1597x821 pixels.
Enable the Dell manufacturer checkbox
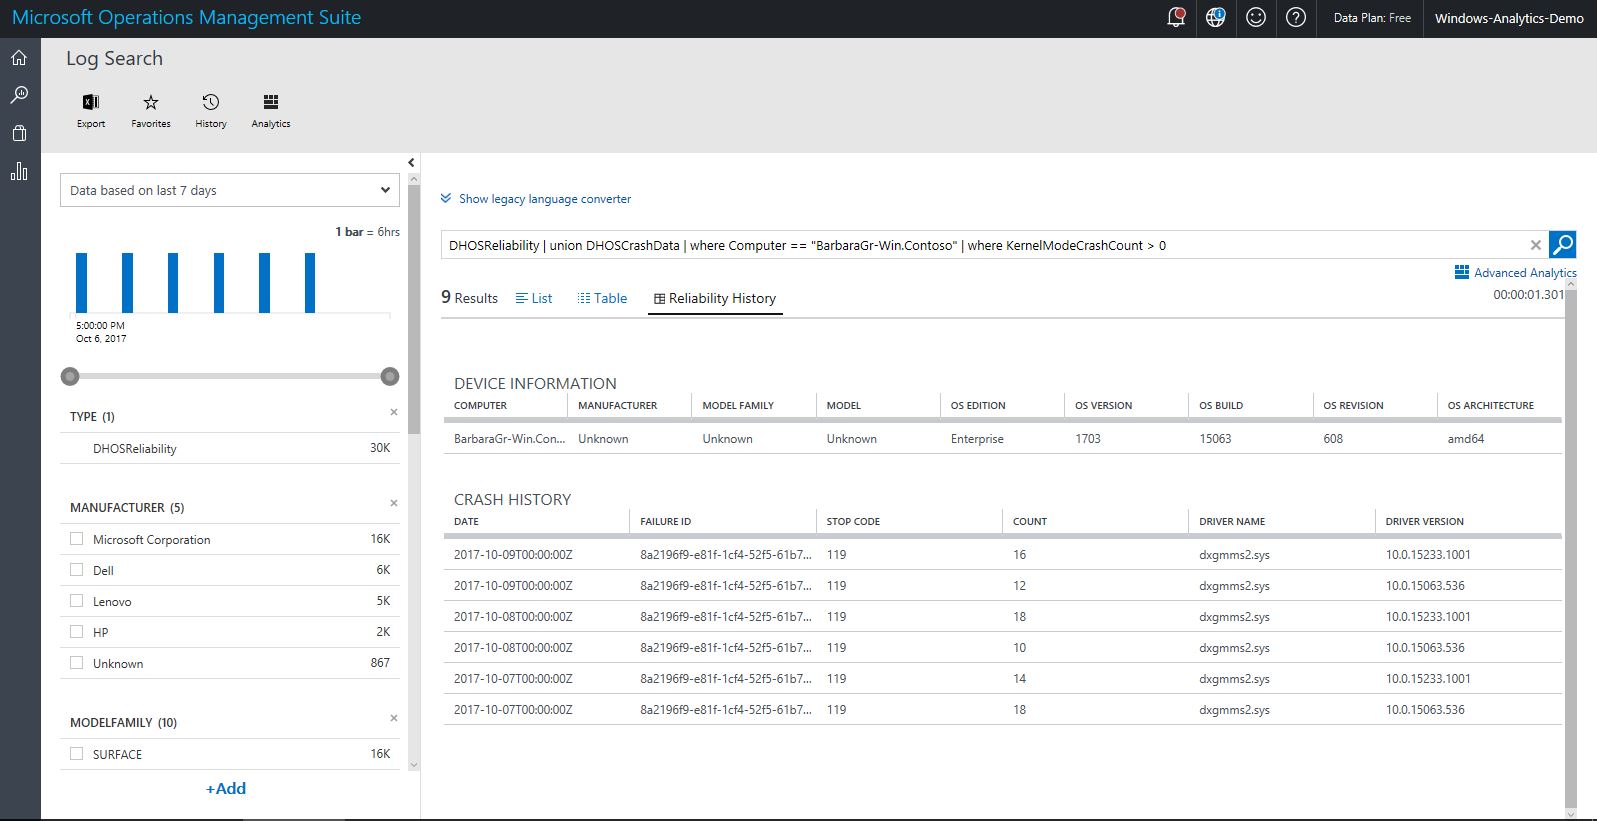coord(77,570)
